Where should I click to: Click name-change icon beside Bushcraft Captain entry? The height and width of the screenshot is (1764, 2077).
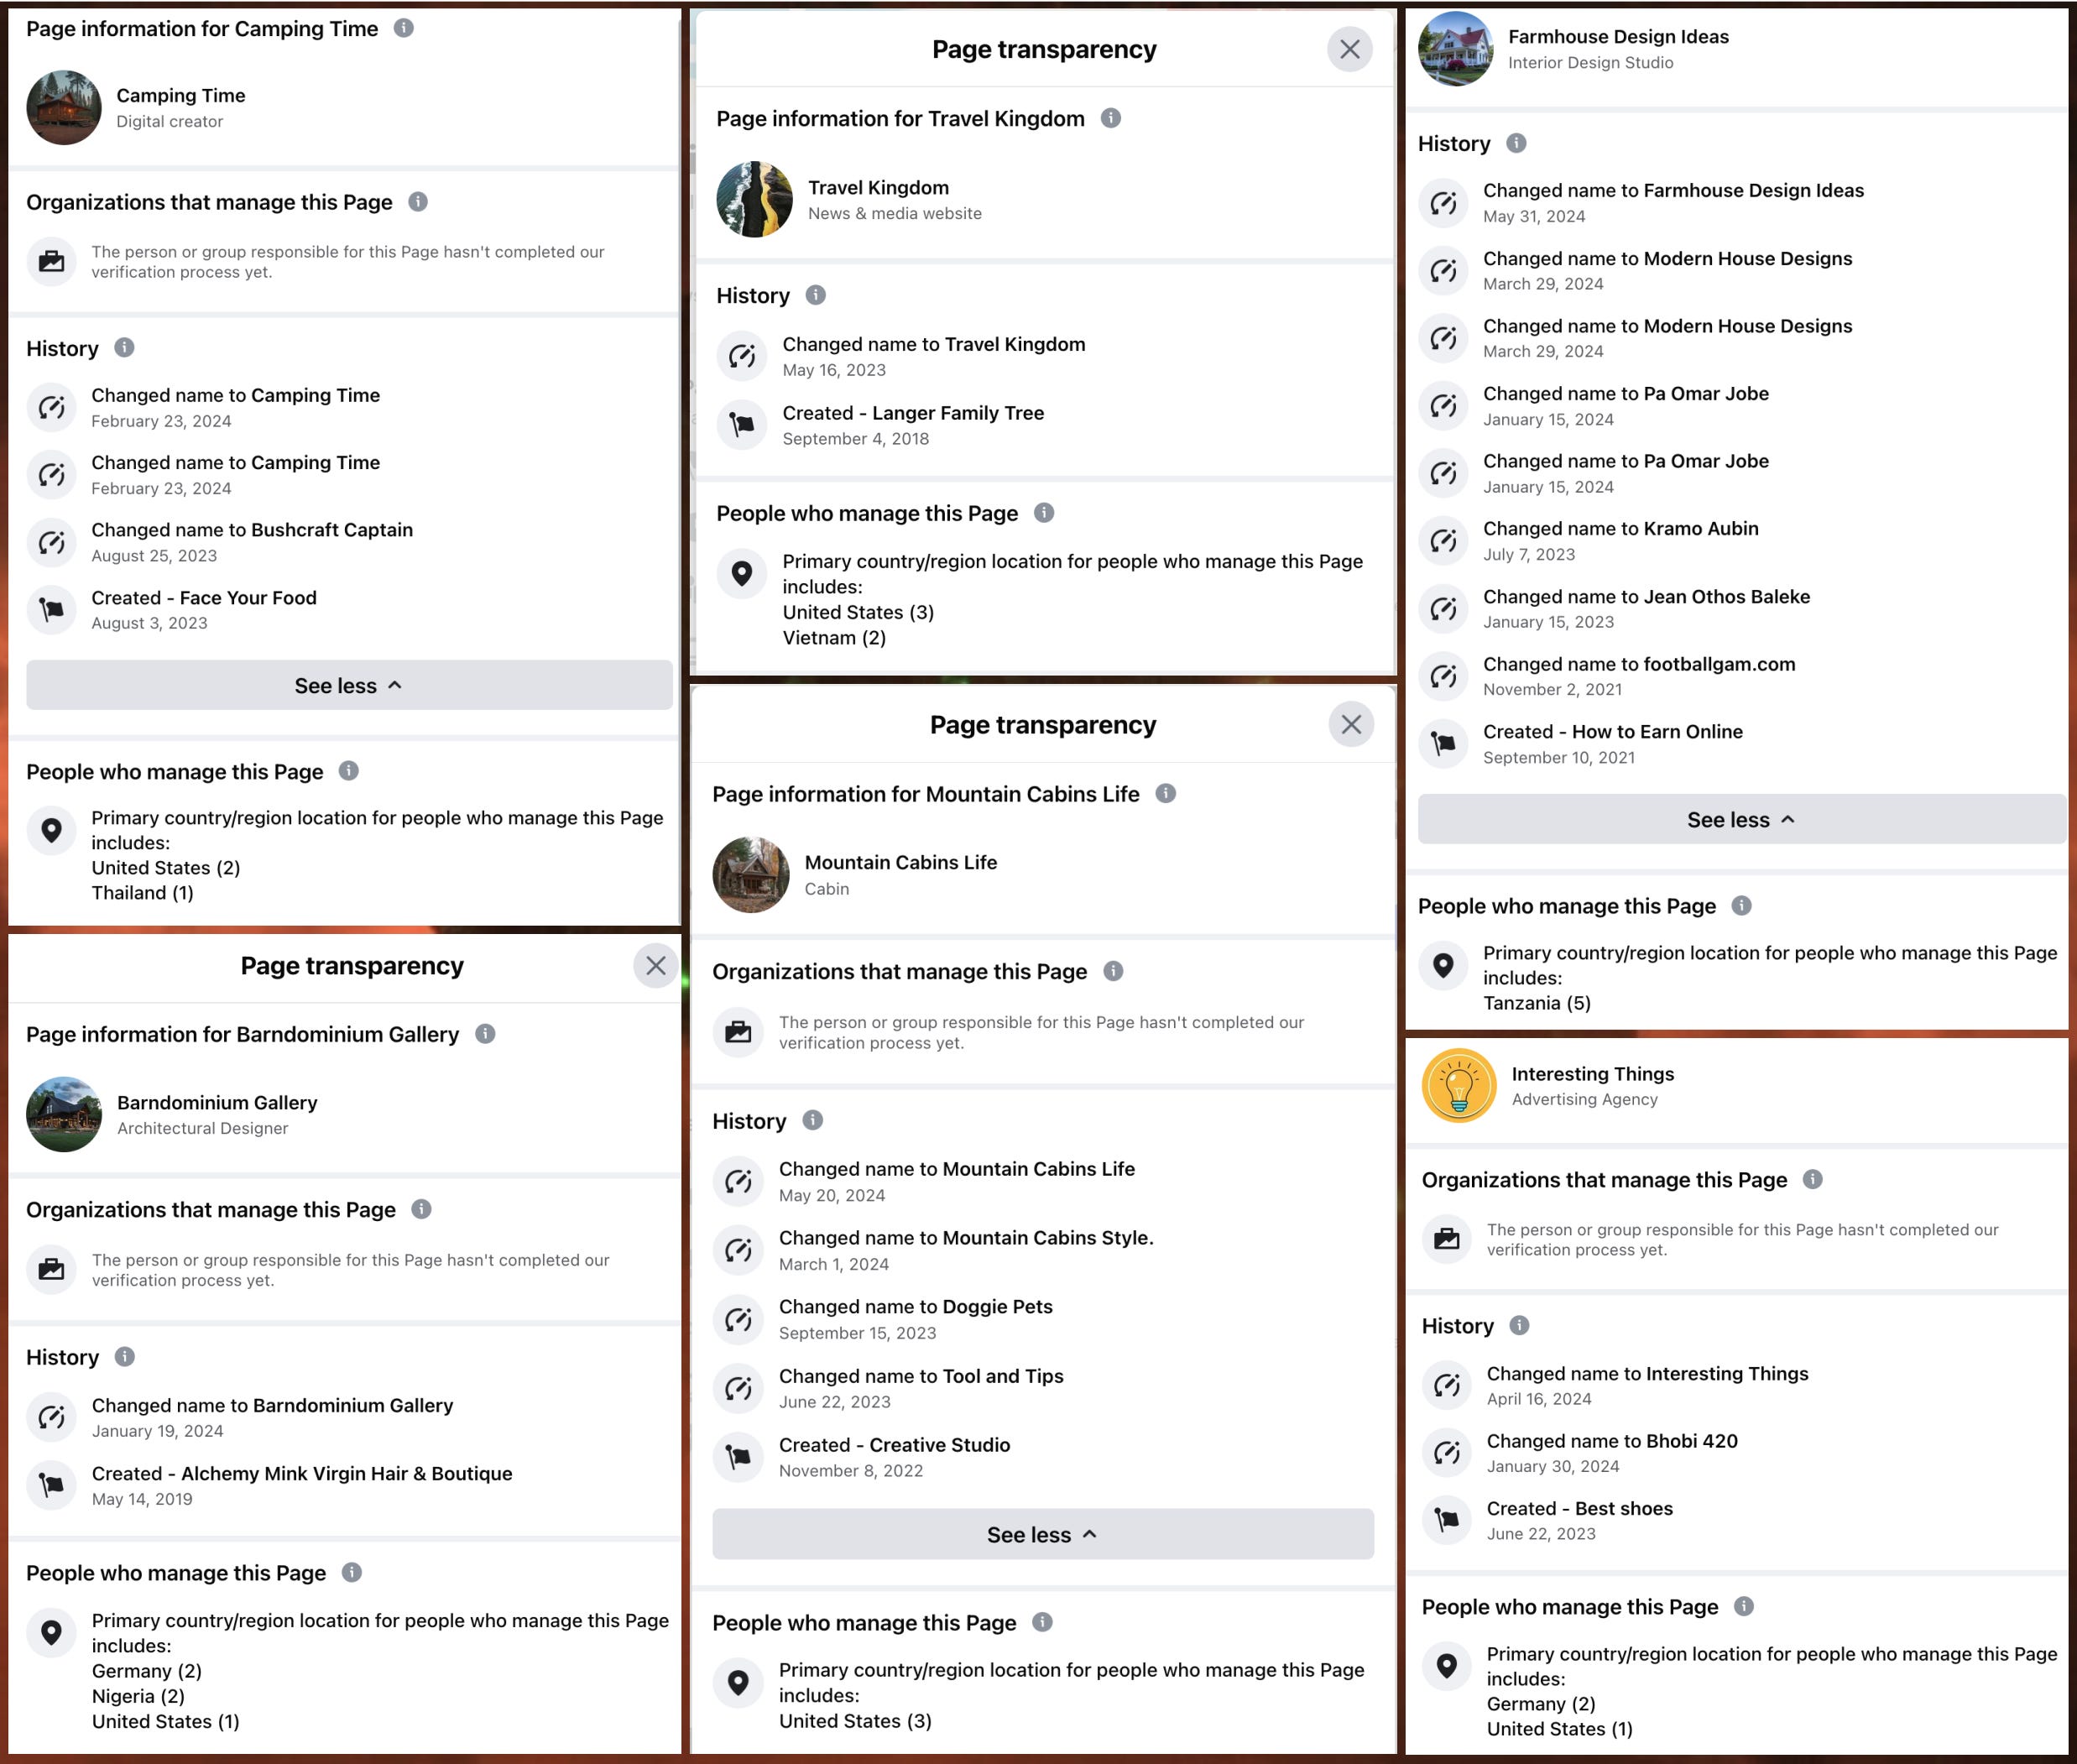click(x=52, y=542)
